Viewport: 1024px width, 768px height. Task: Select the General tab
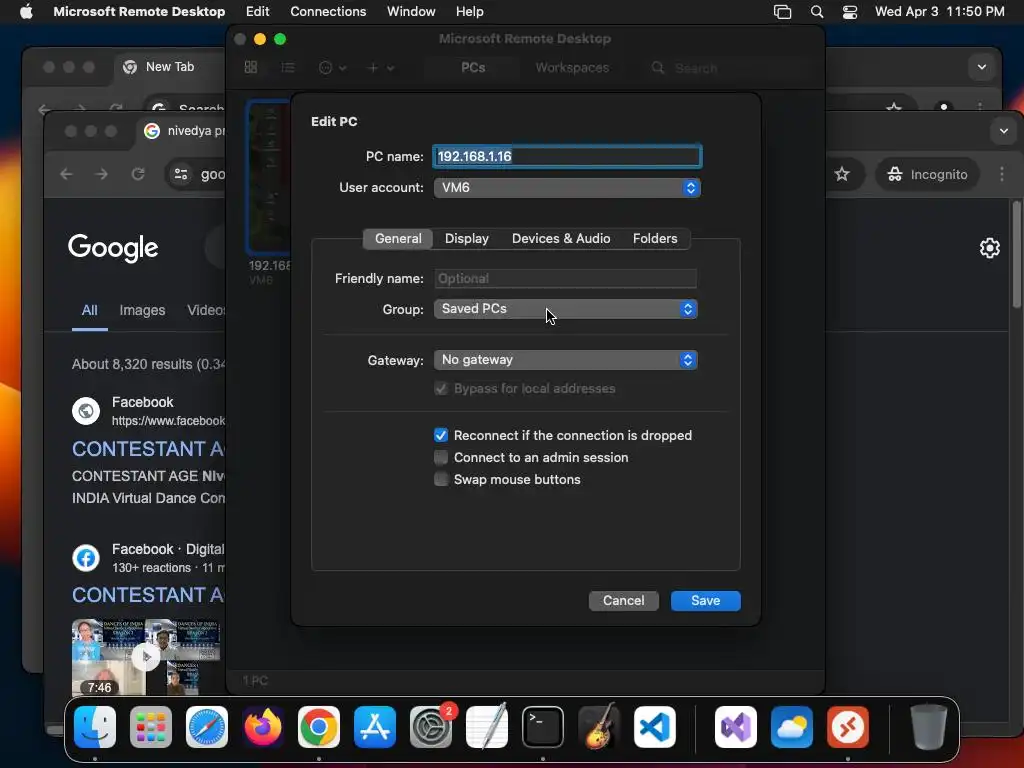(398, 238)
